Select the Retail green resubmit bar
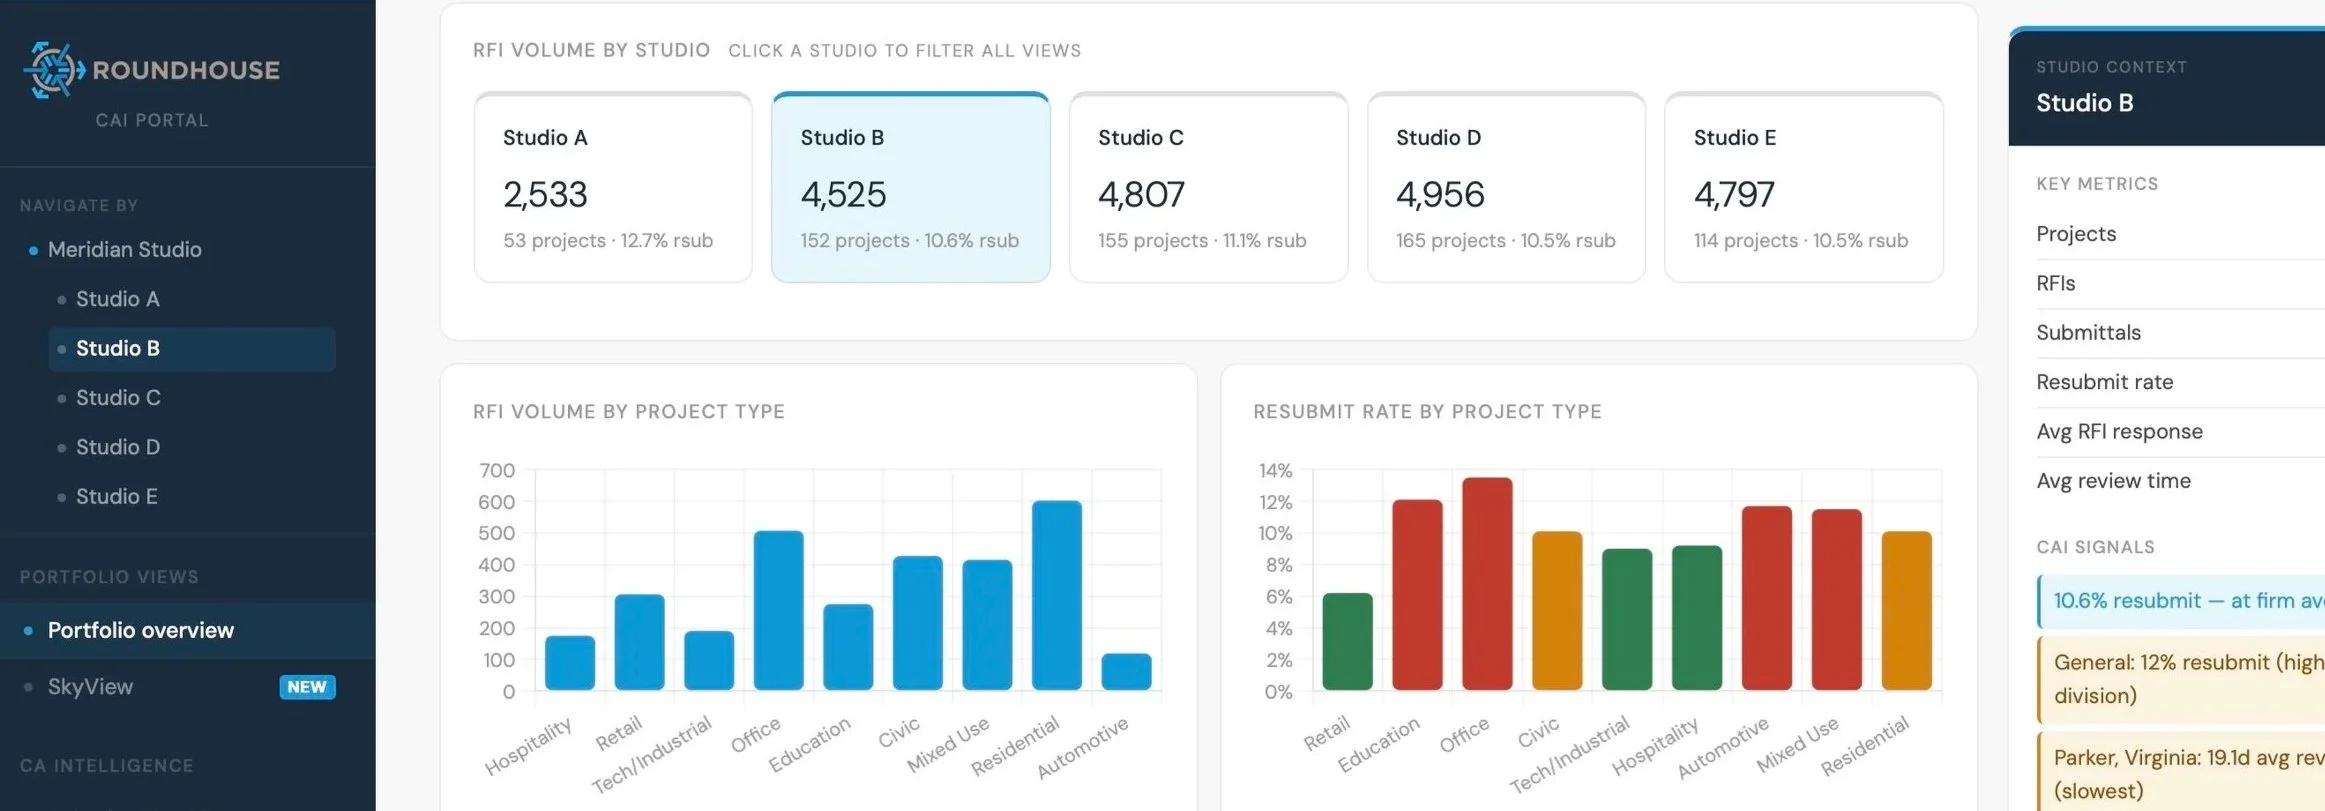Screen dimensions: 2325x811 (1347, 641)
